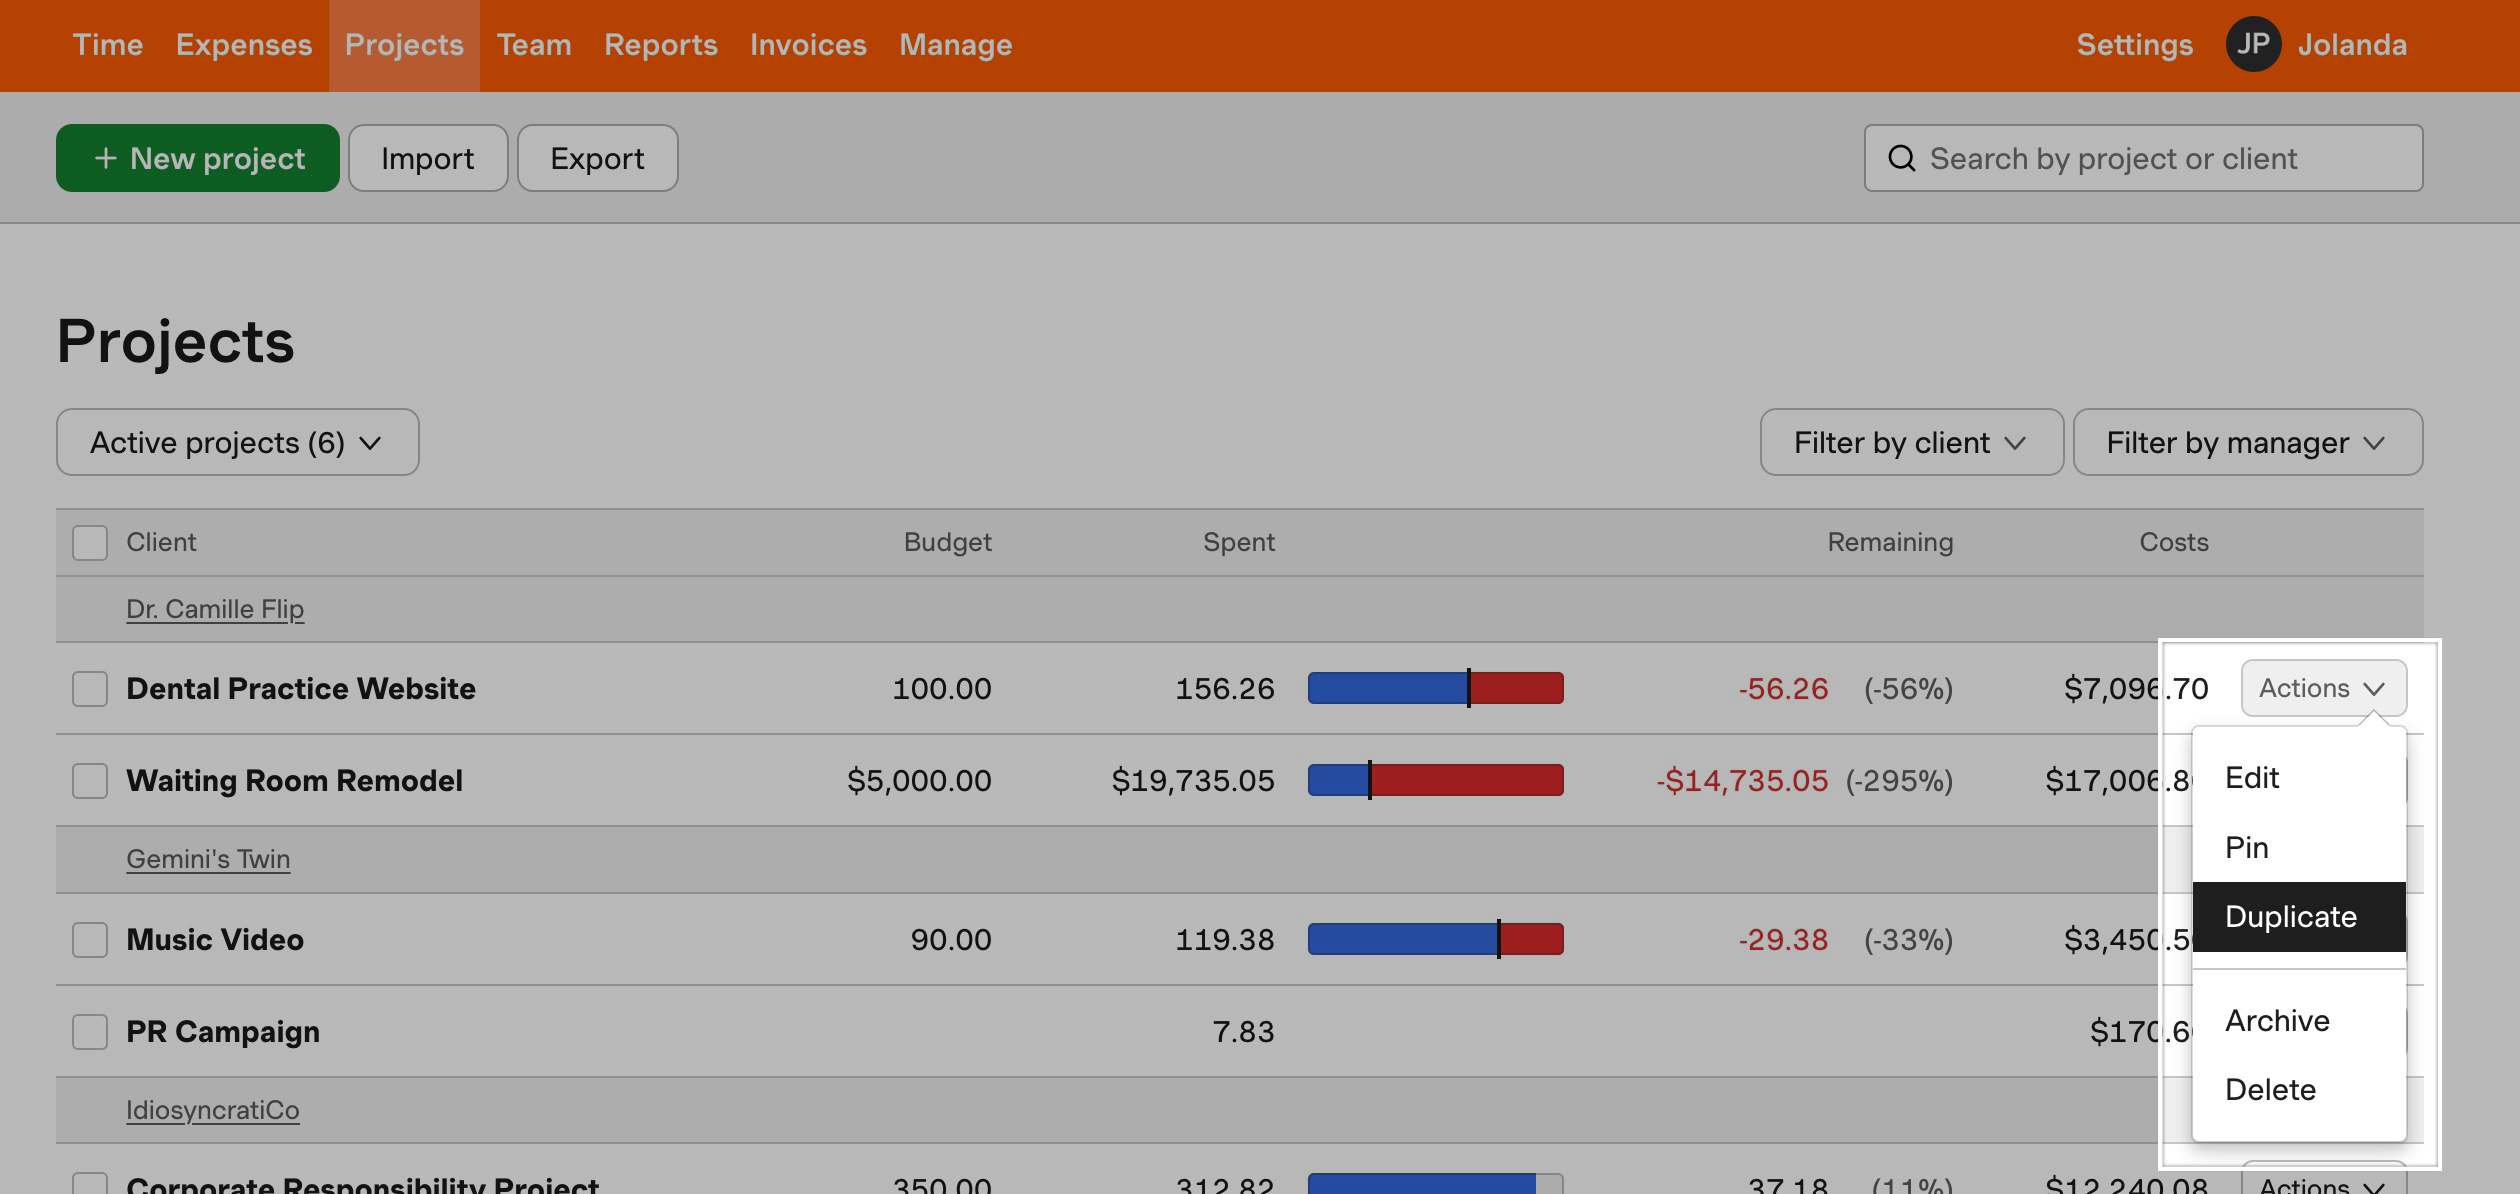This screenshot has height=1194, width=2520.
Task: Choose Duplicate from the Actions menu
Action: (x=2298, y=917)
